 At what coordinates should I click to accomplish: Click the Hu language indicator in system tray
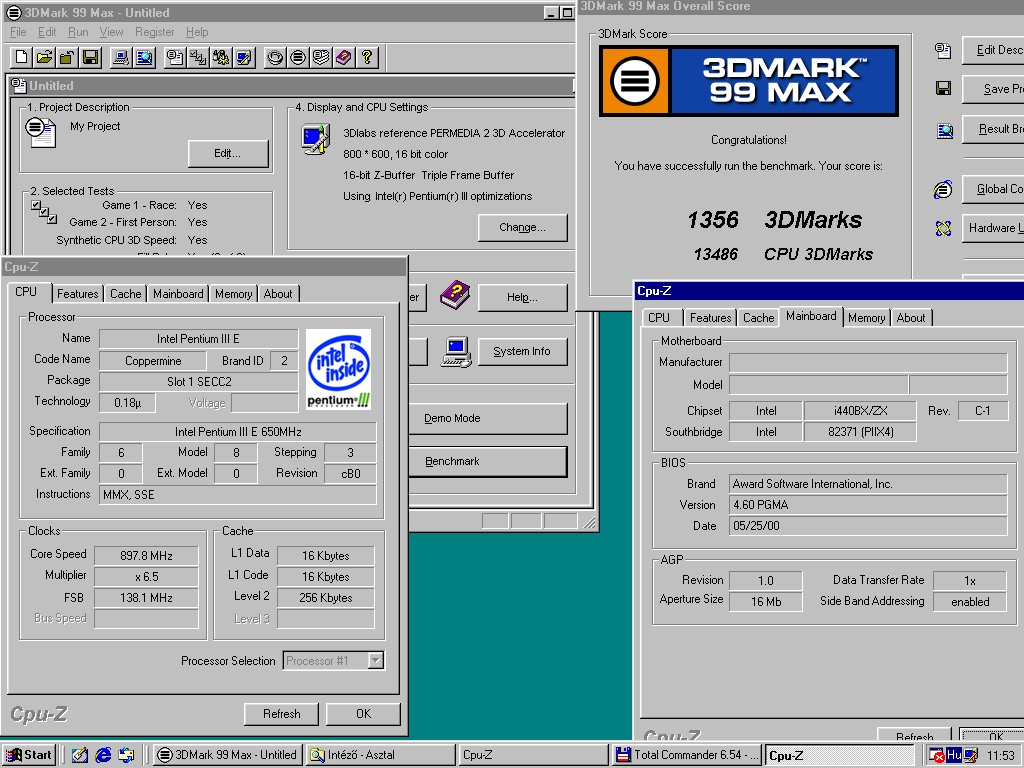click(953, 755)
